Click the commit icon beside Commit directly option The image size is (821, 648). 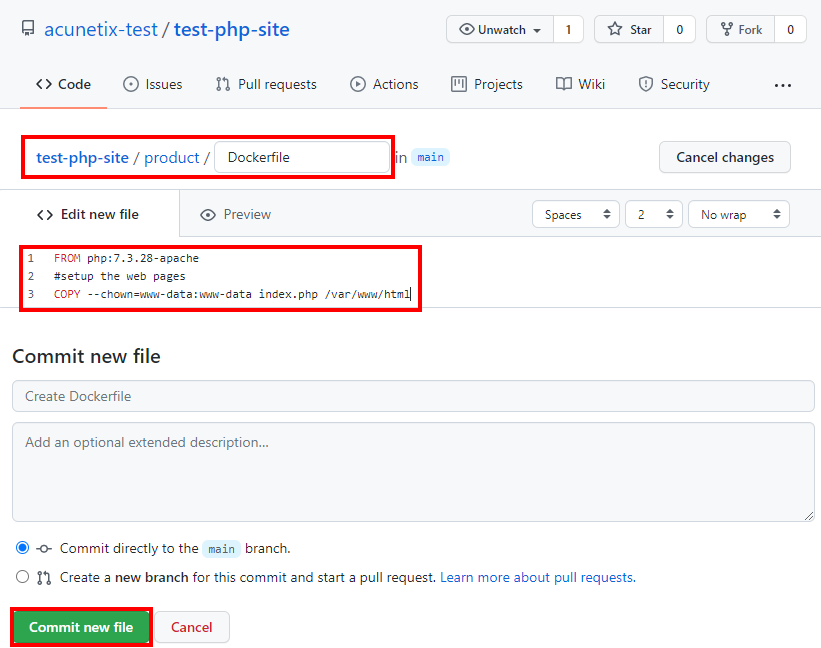44,549
